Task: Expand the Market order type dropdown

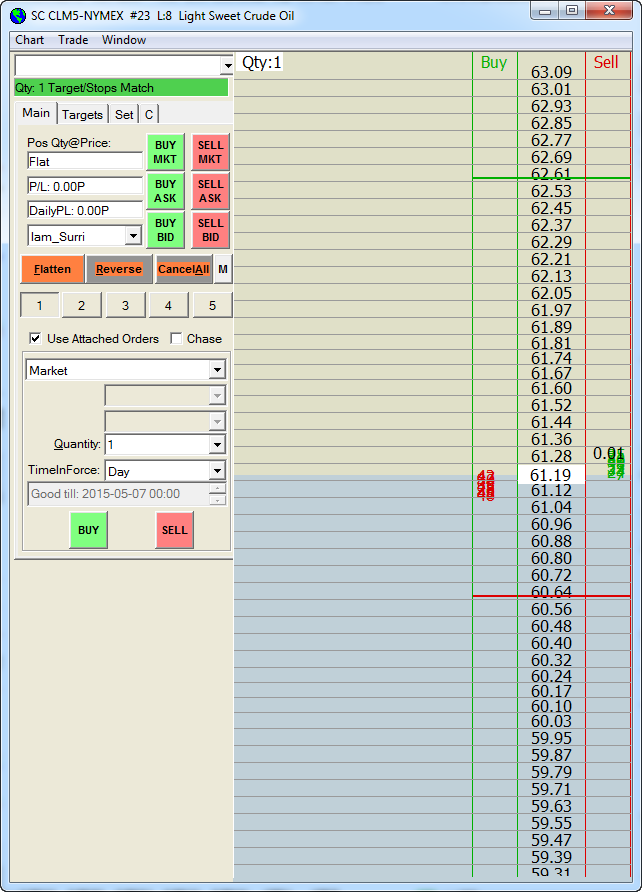Action: (217, 370)
